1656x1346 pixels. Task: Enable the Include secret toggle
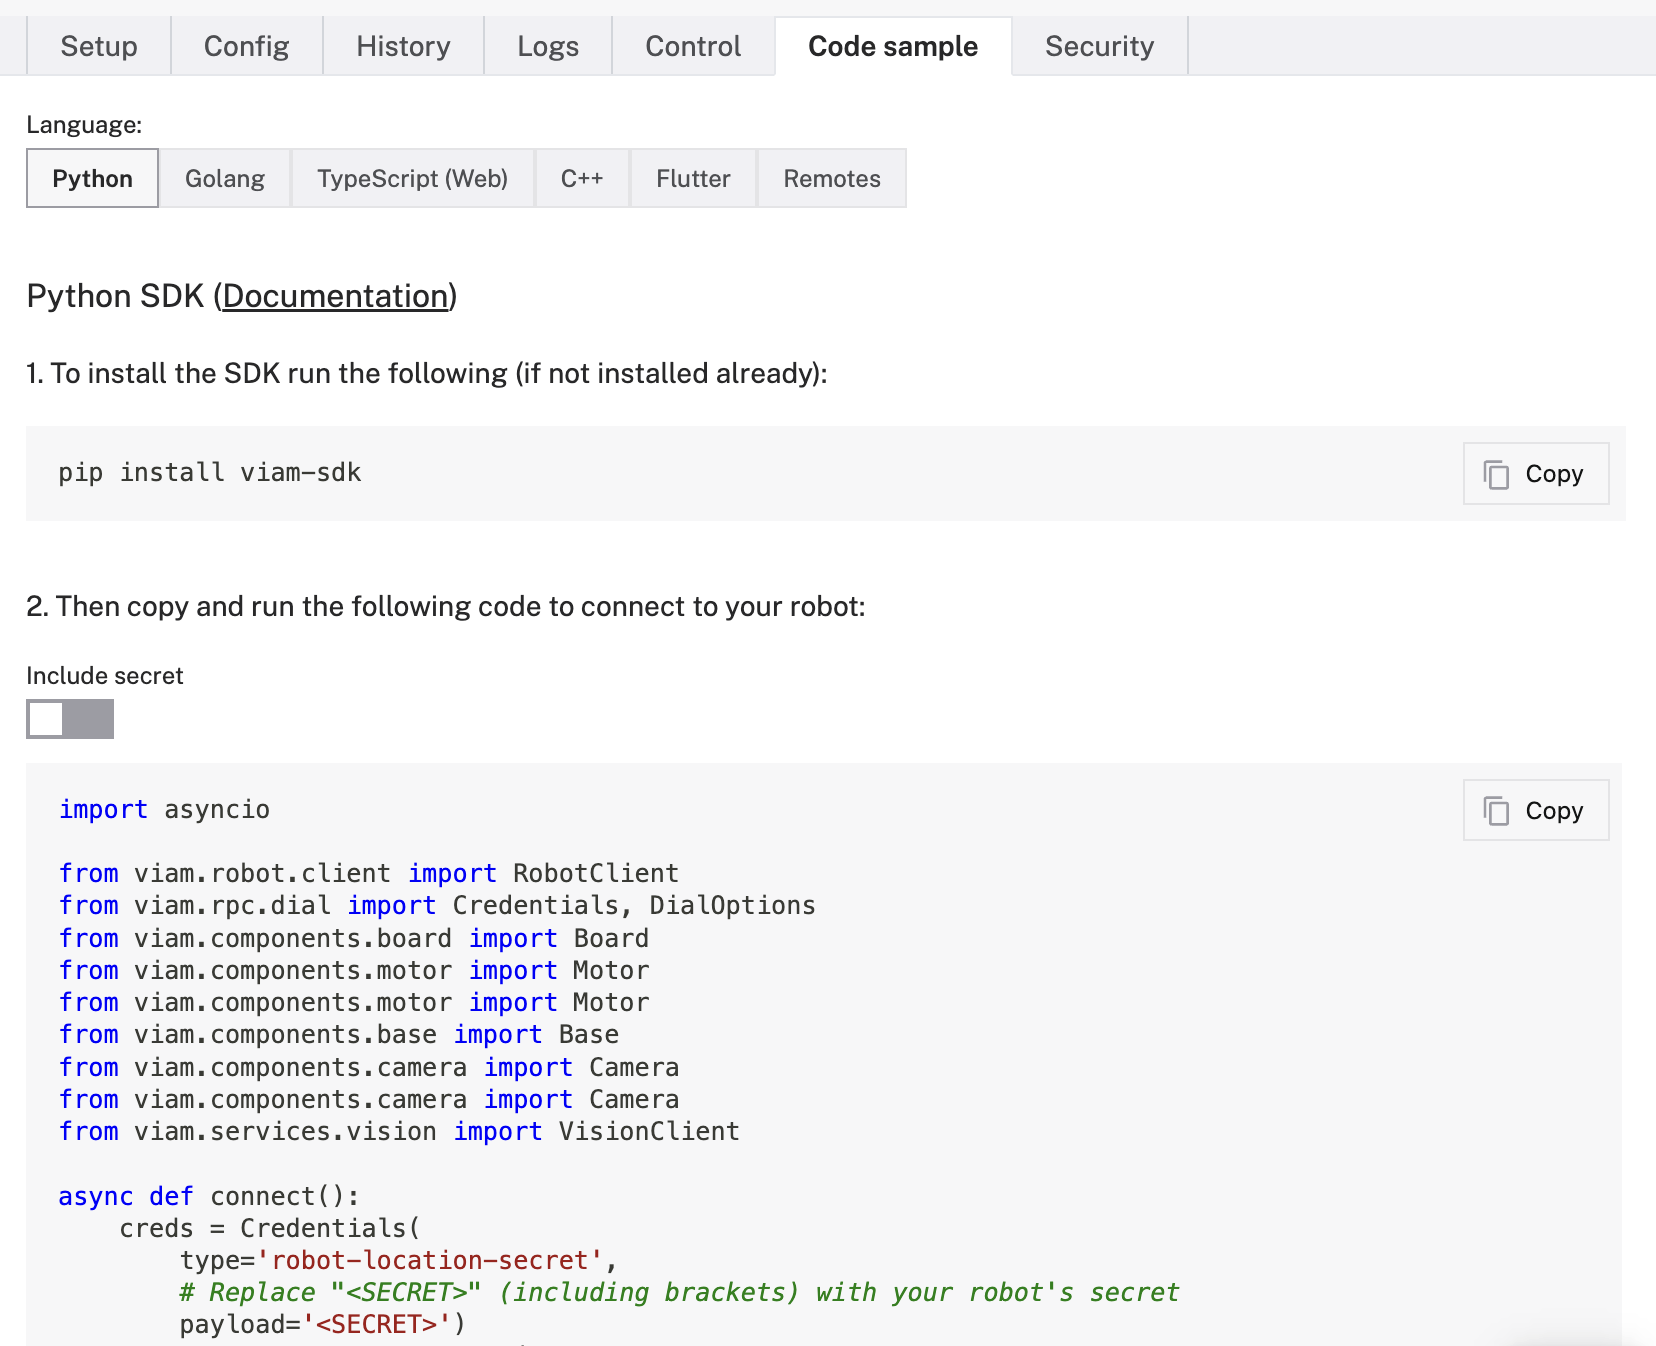point(69,718)
